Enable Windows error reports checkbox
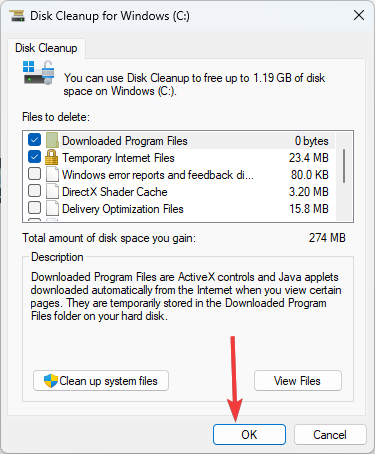The image size is (375, 454). pos(34,174)
